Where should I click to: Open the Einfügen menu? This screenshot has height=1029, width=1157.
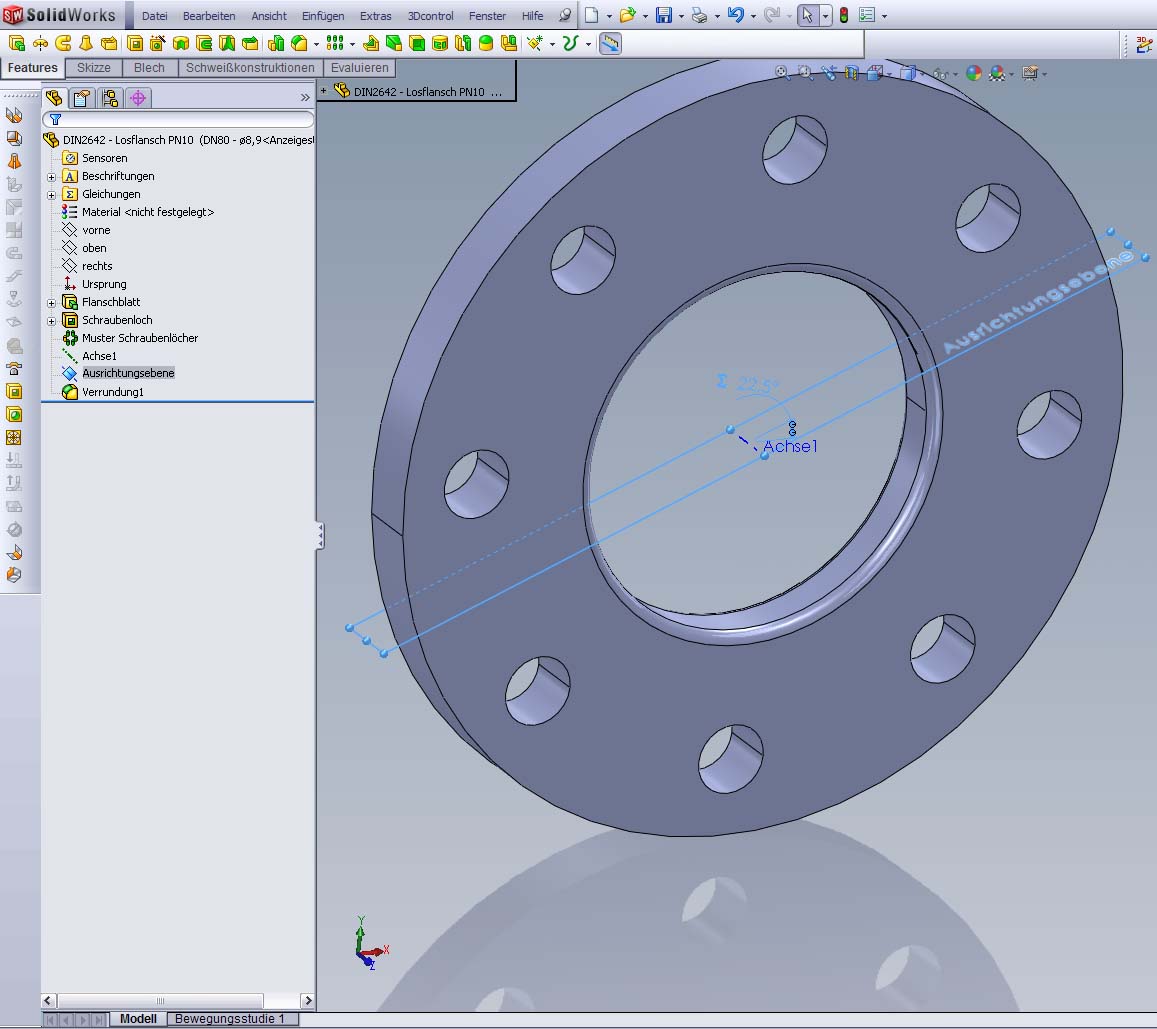(x=323, y=16)
